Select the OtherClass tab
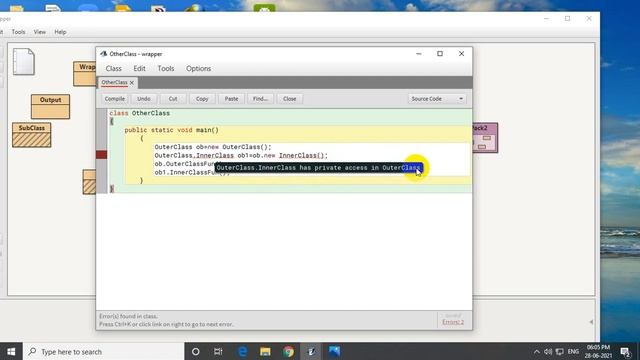 tap(114, 82)
